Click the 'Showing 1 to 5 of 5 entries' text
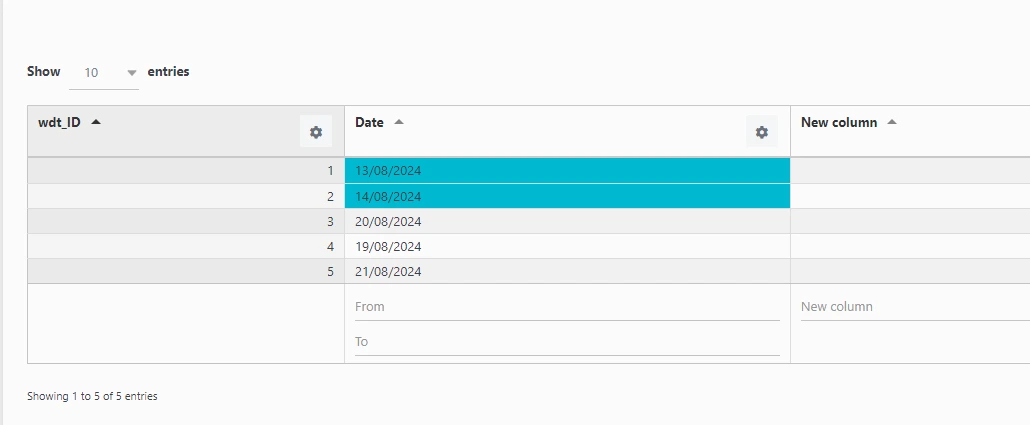 pos(92,396)
